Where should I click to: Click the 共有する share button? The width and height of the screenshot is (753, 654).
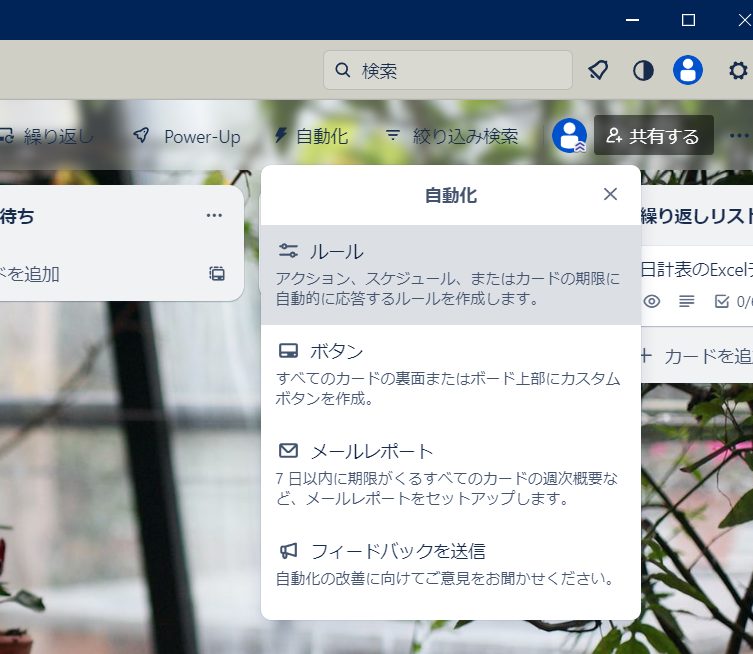coord(653,136)
